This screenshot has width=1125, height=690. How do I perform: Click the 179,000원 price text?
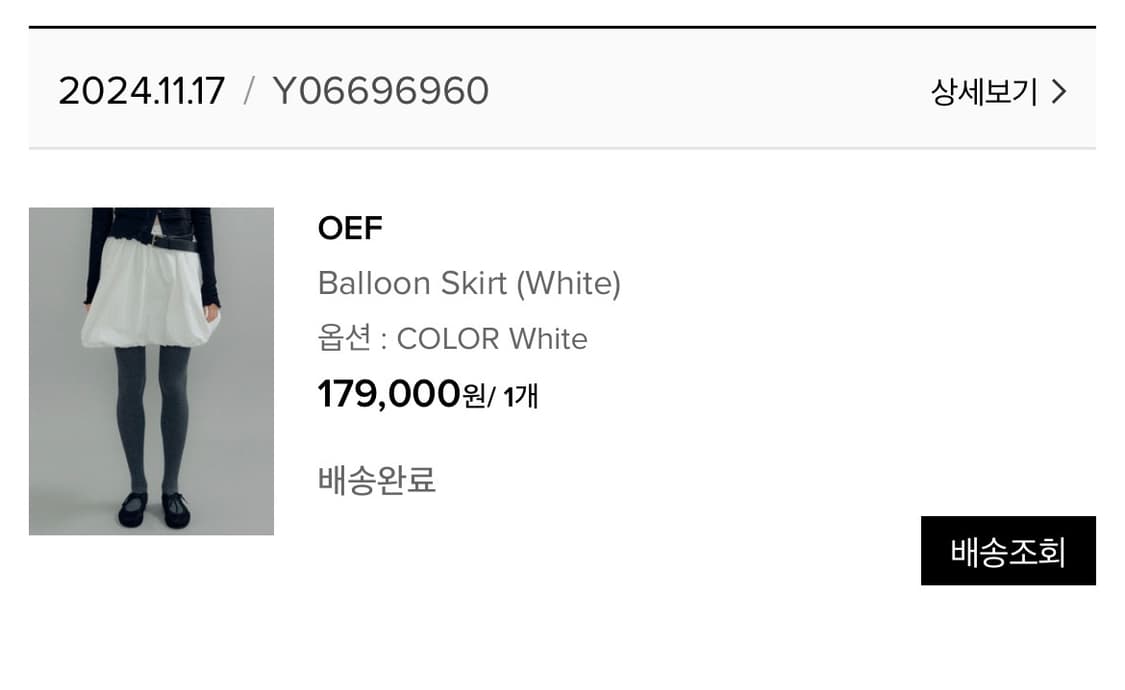tap(388, 394)
